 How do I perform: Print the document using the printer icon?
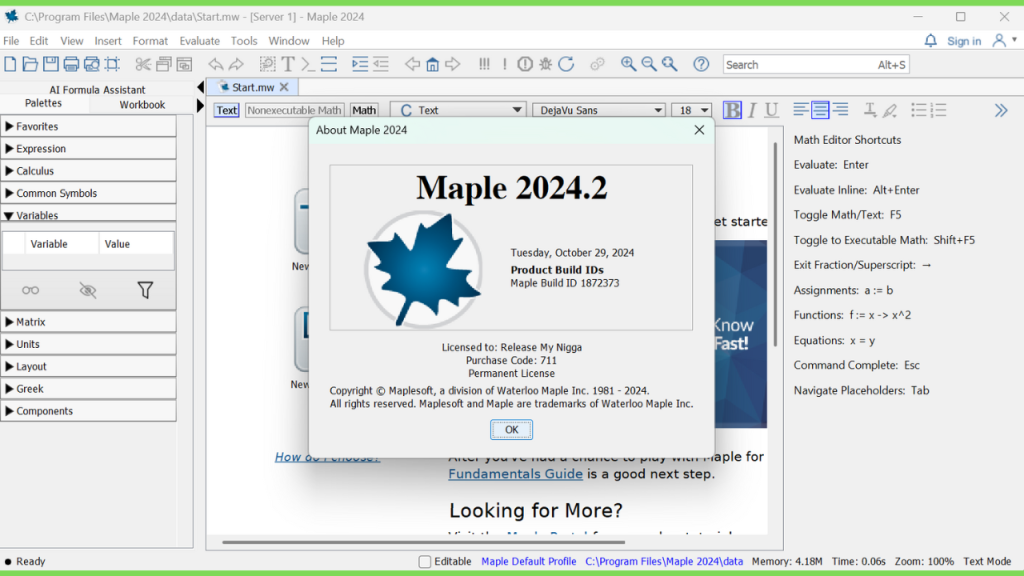tap(71, 64)
